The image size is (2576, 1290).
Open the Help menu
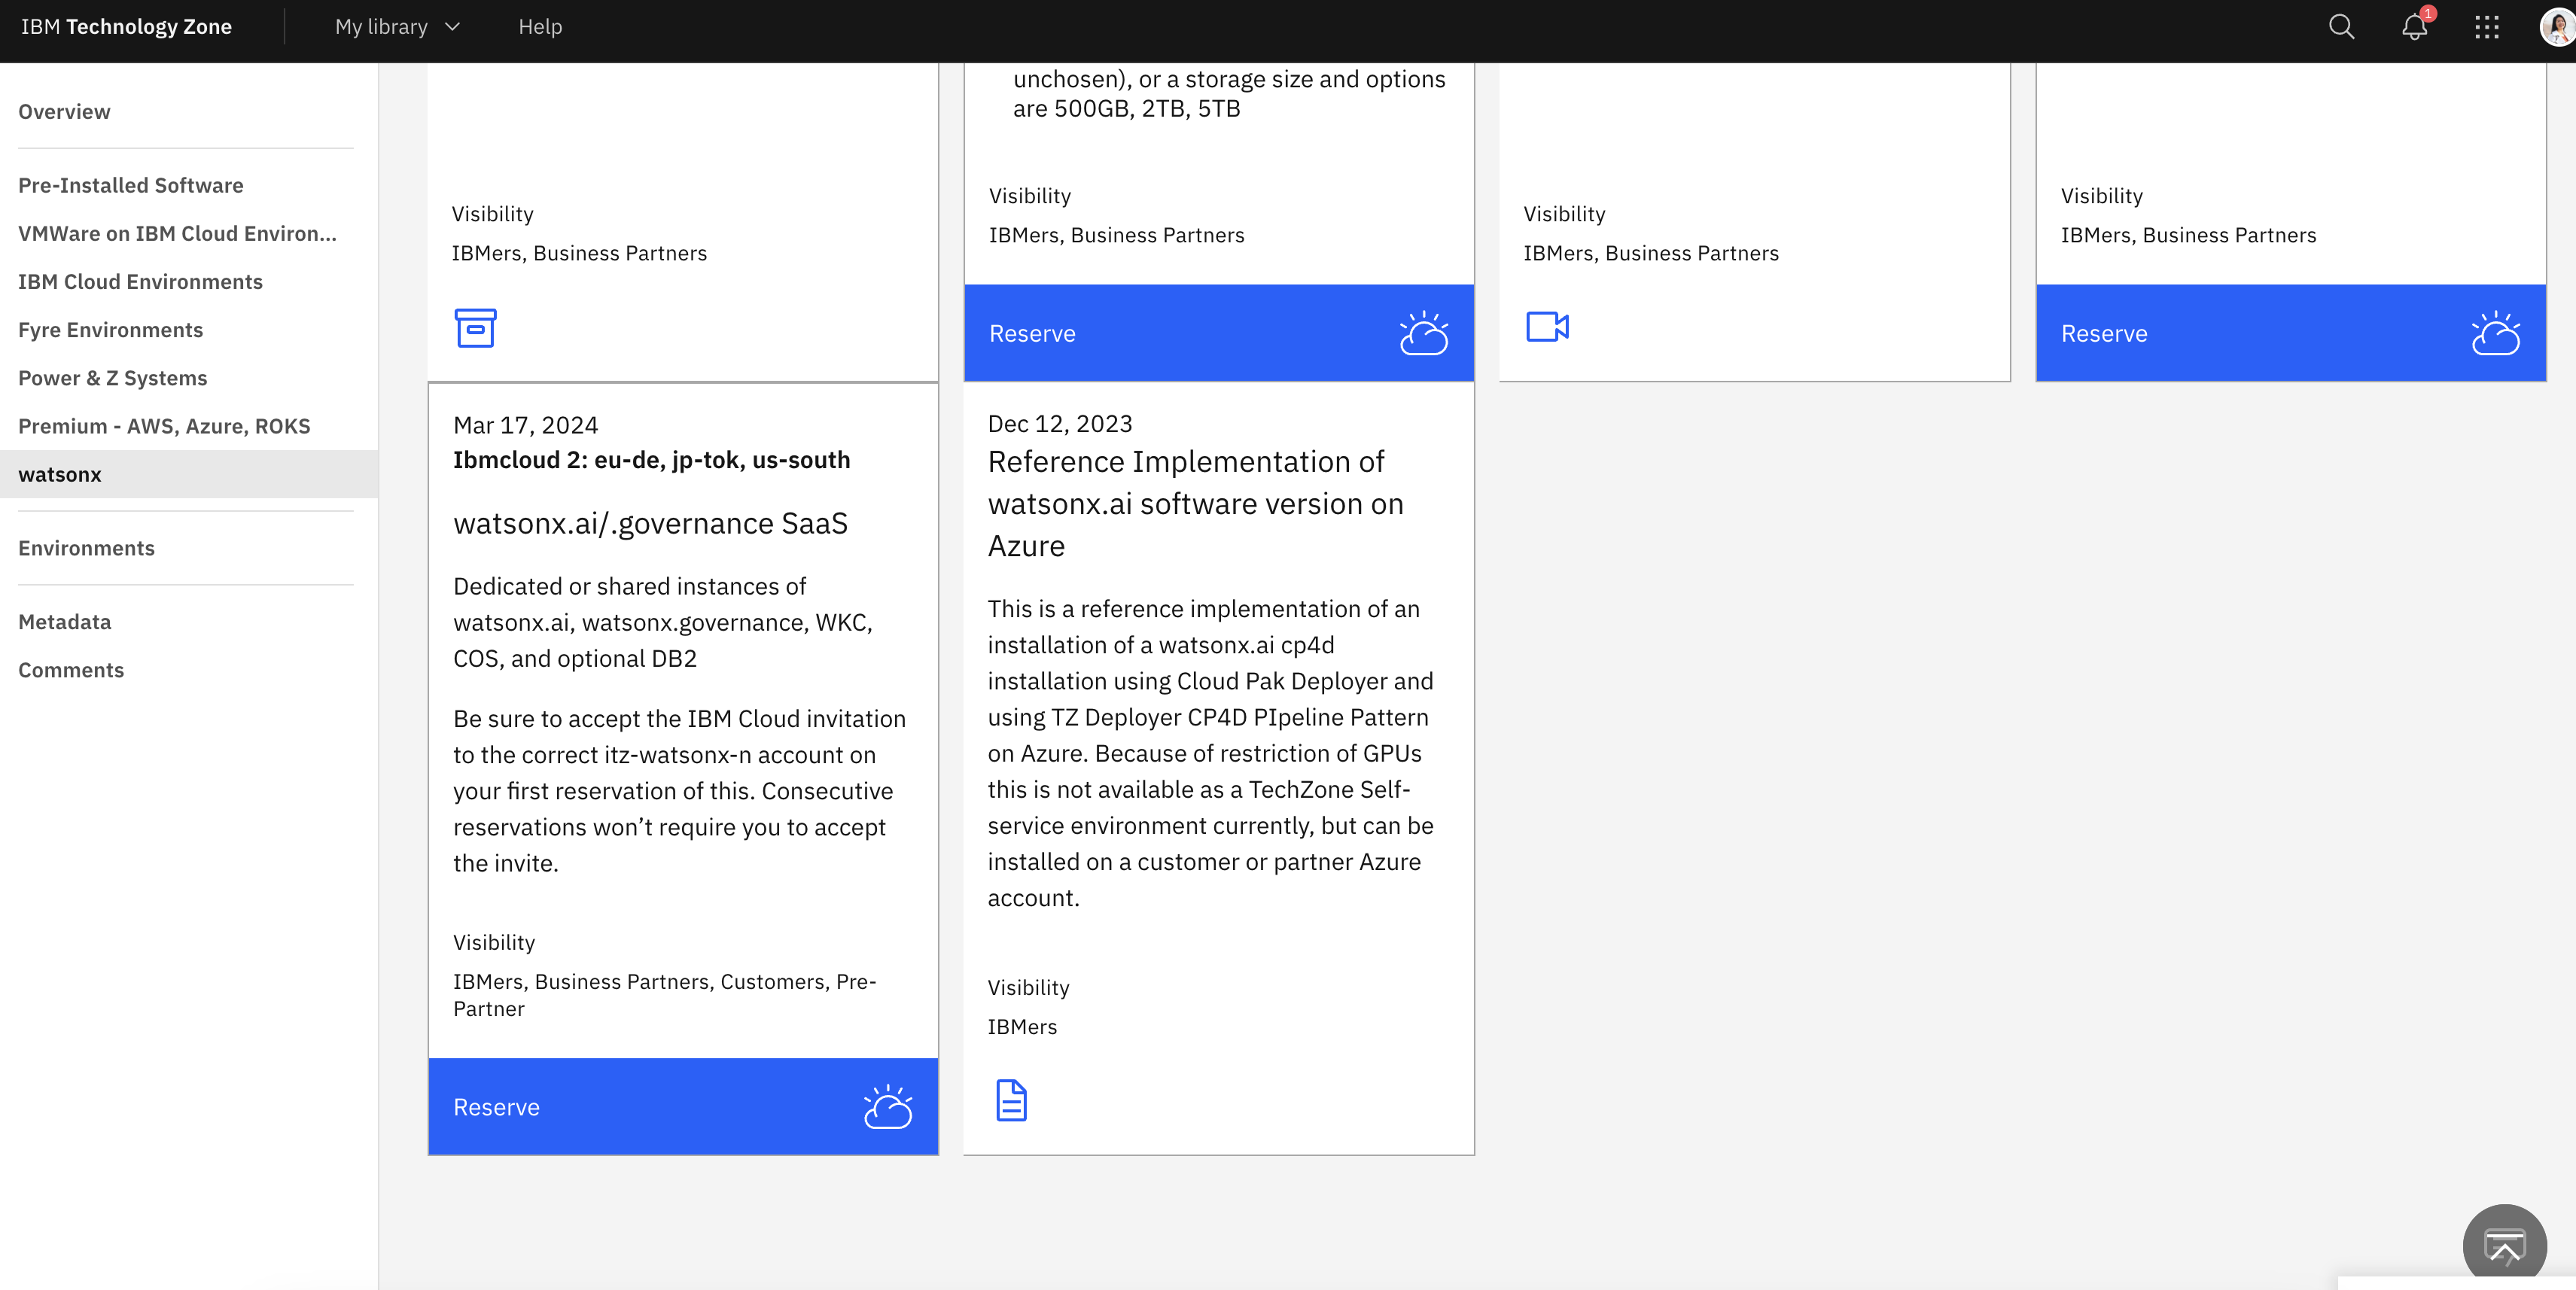[x=540, y=27]
